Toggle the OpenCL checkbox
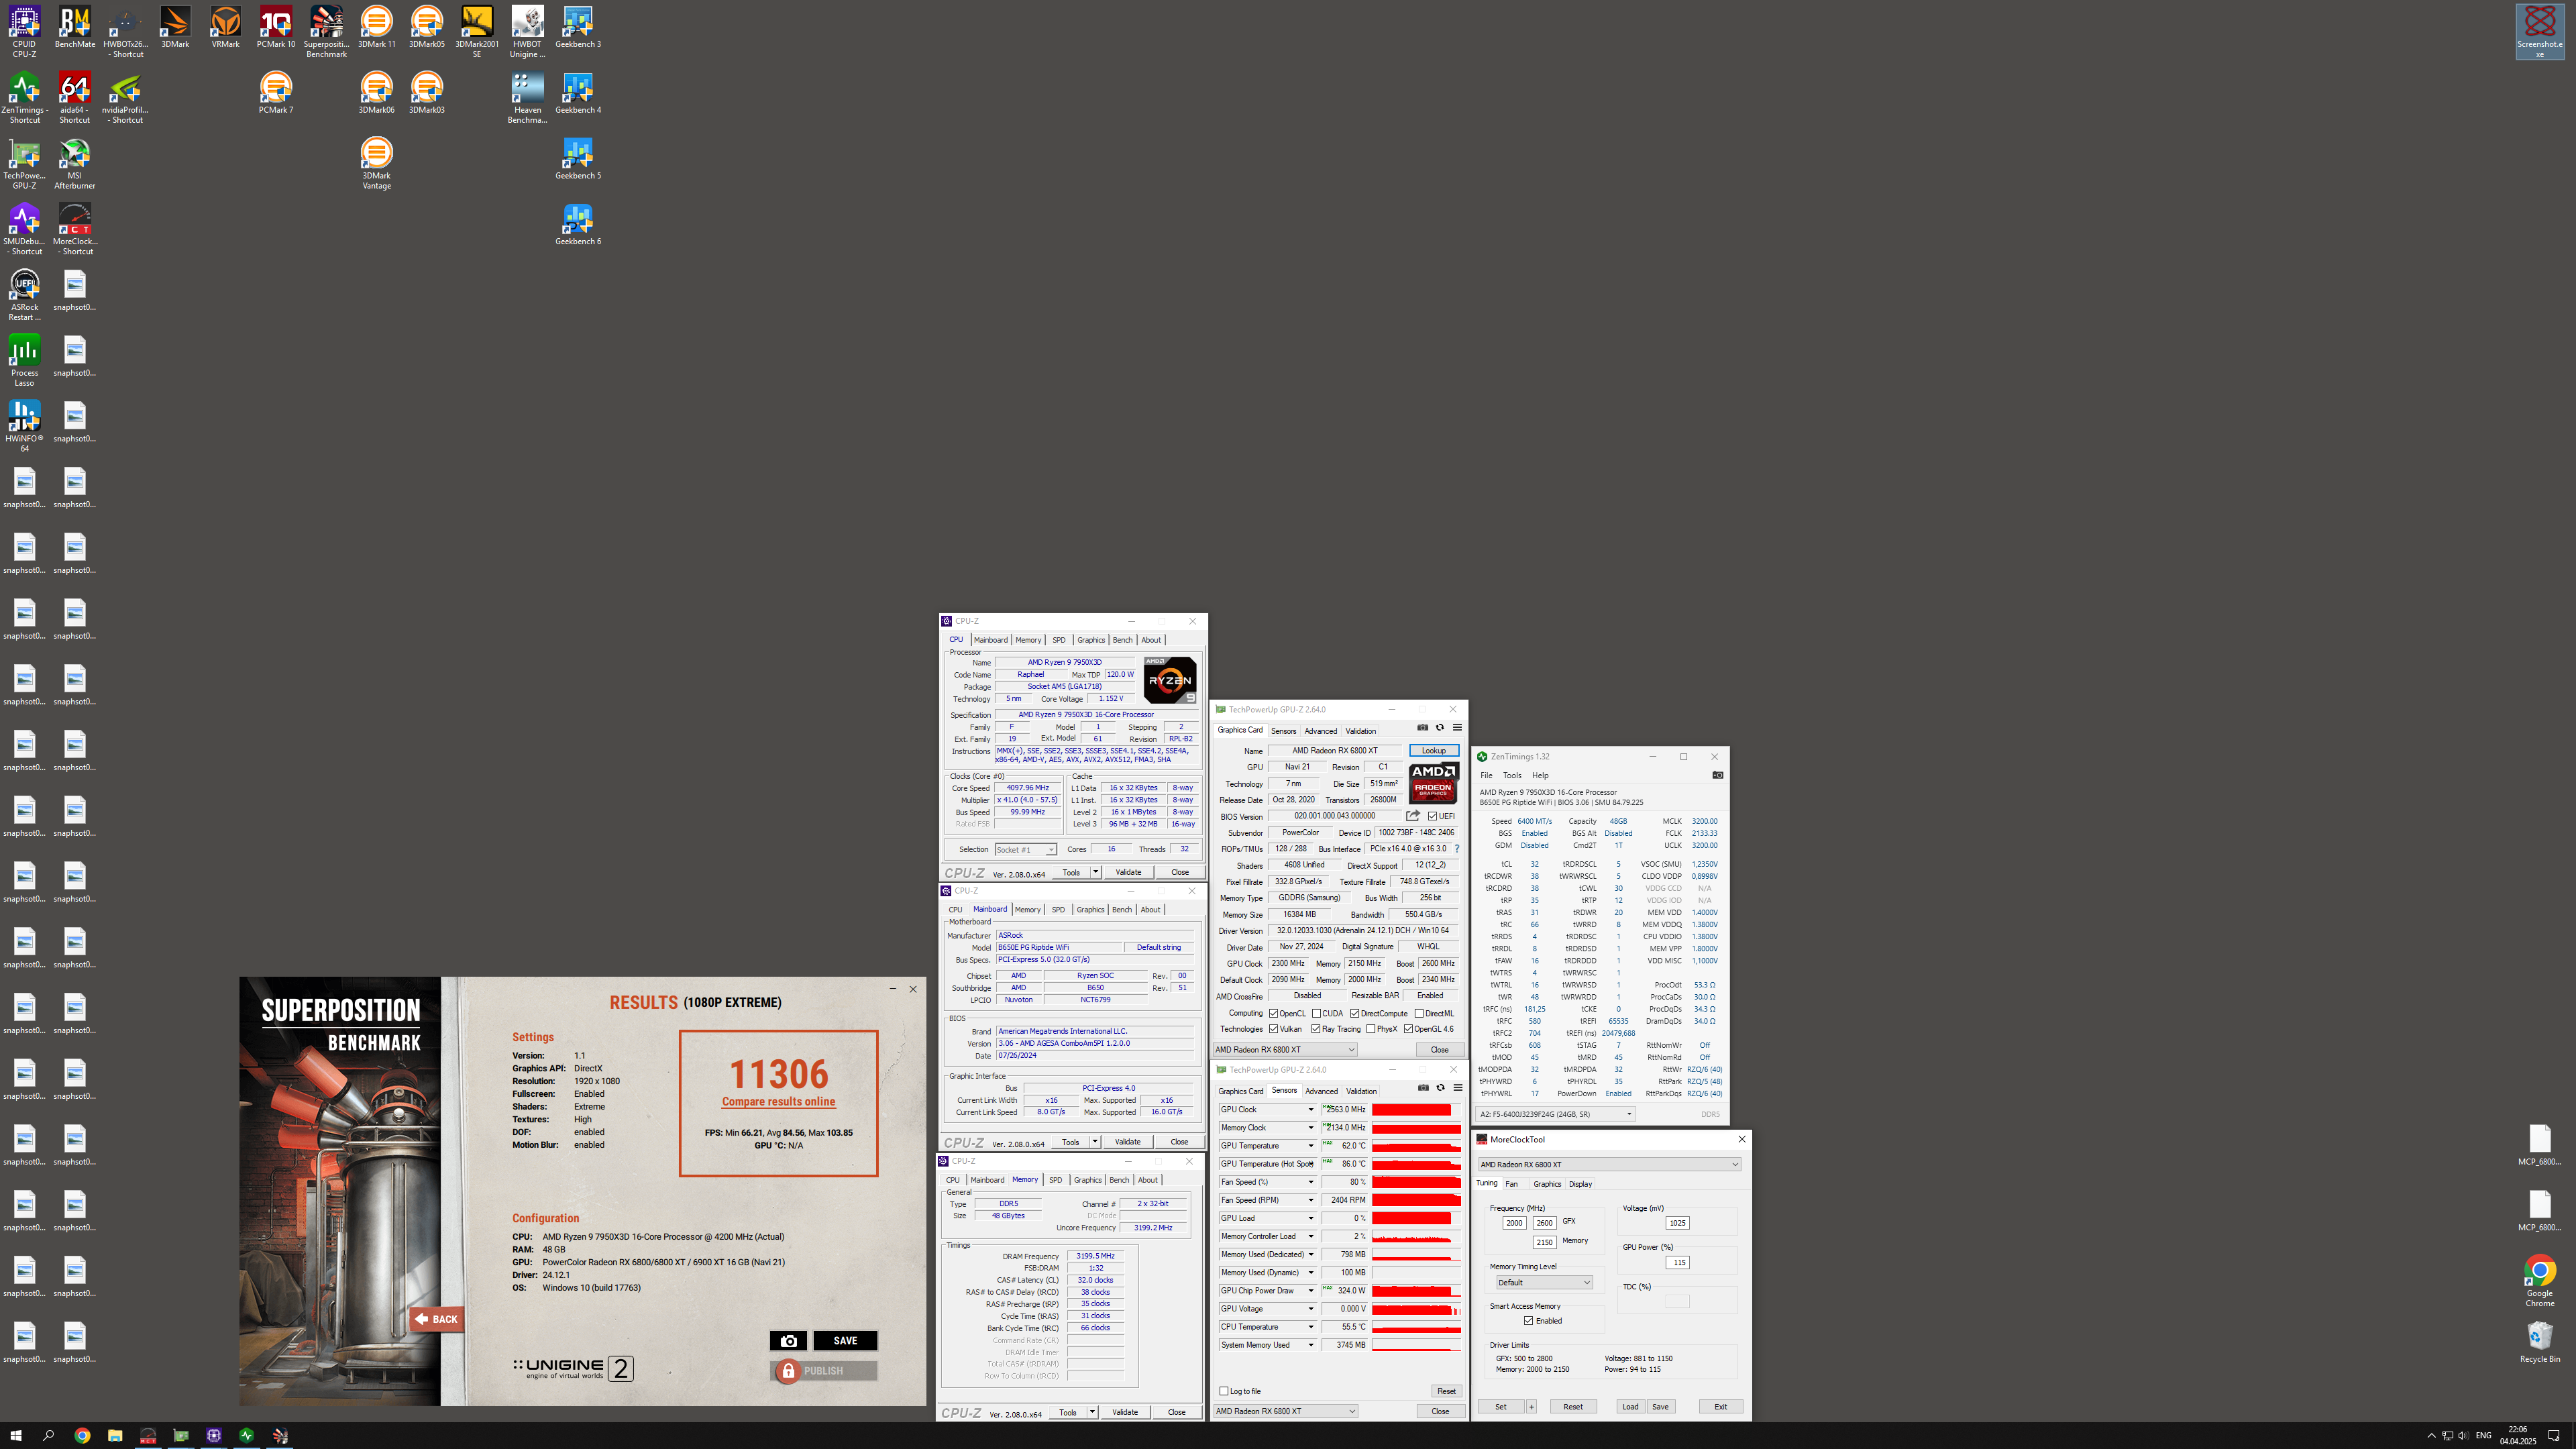The image size is (2576, 1449). point(1274,1014)
